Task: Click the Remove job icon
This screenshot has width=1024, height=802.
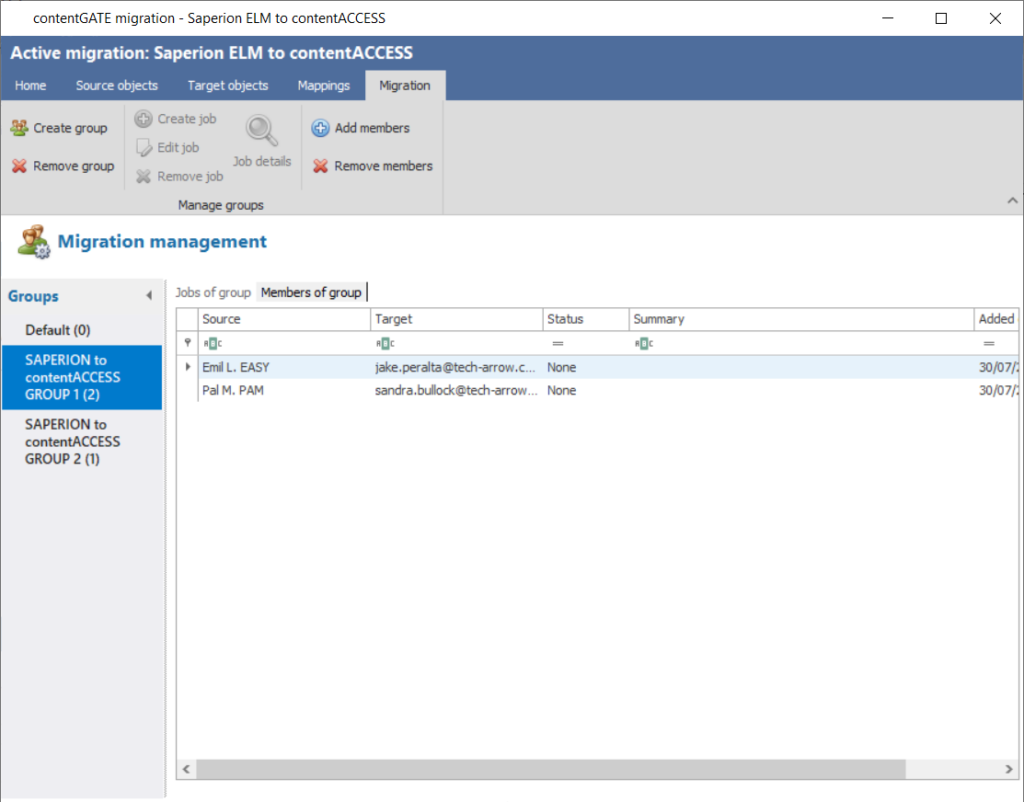Action: point(143,177)
